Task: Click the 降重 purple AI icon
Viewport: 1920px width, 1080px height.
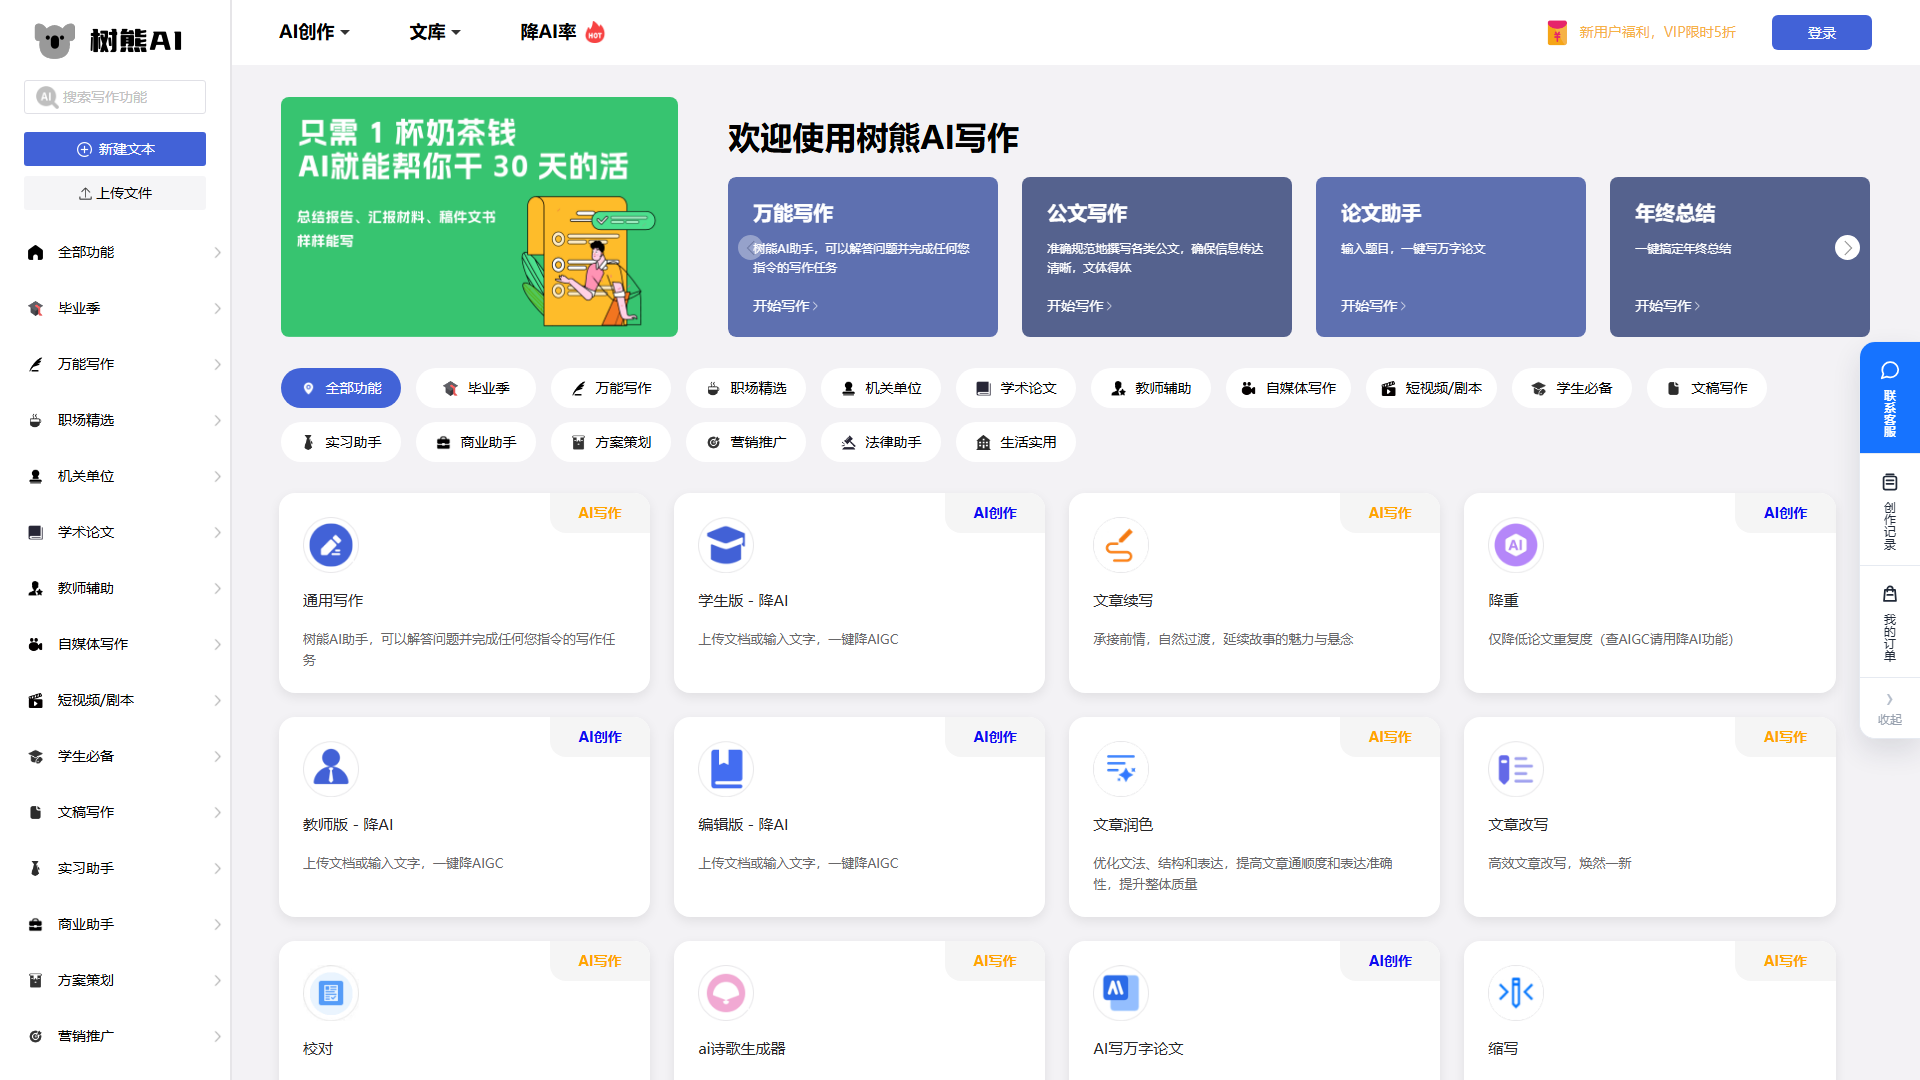Action: pos(1516,545)
